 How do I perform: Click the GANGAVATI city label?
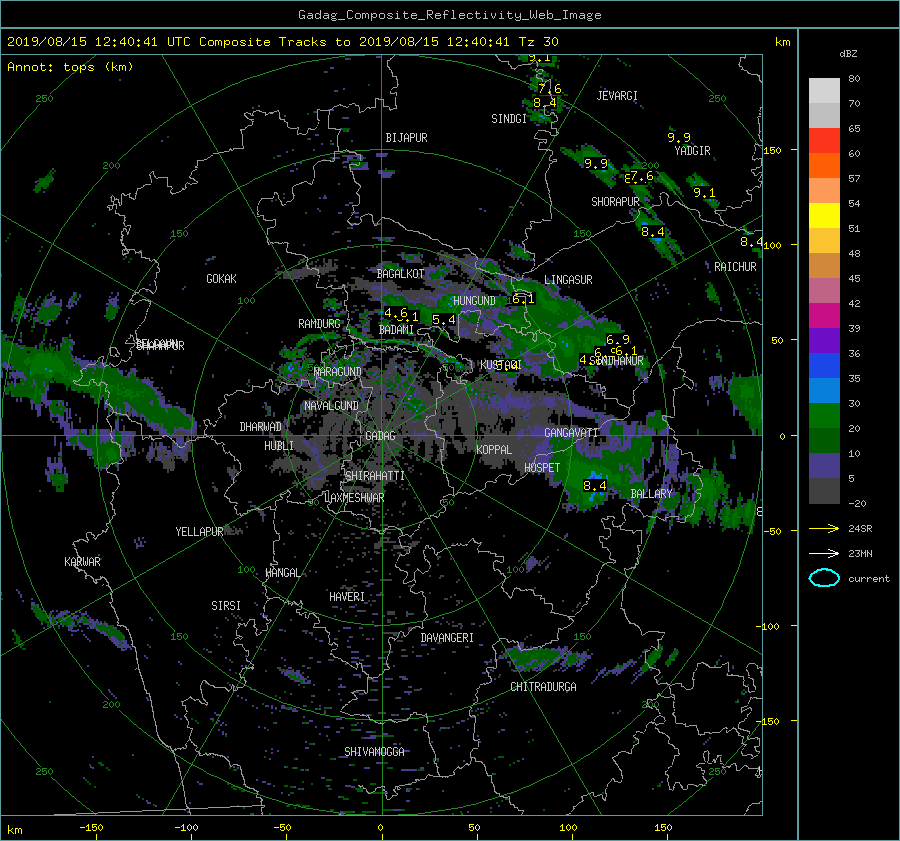tap(571, 433)
